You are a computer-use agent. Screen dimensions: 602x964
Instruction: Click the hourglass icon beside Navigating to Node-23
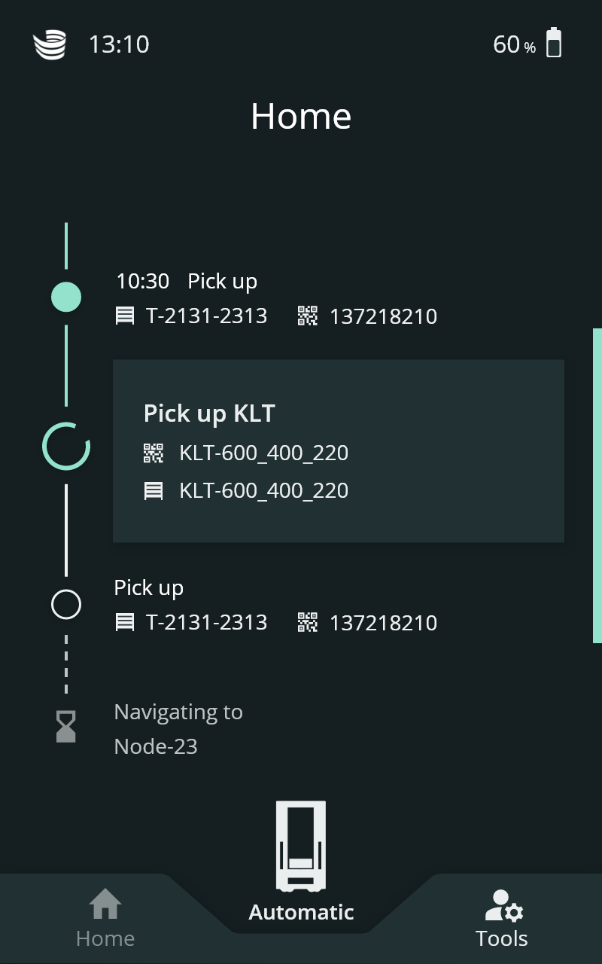point(66,728)
